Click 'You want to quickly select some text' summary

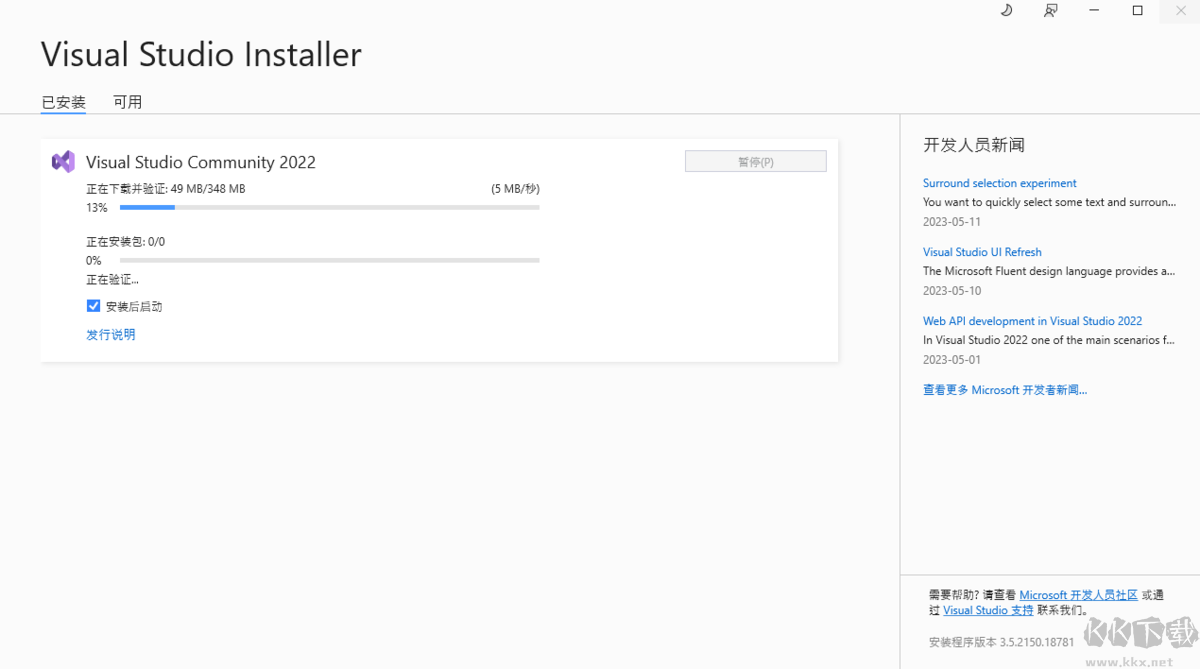point(1049,202)
